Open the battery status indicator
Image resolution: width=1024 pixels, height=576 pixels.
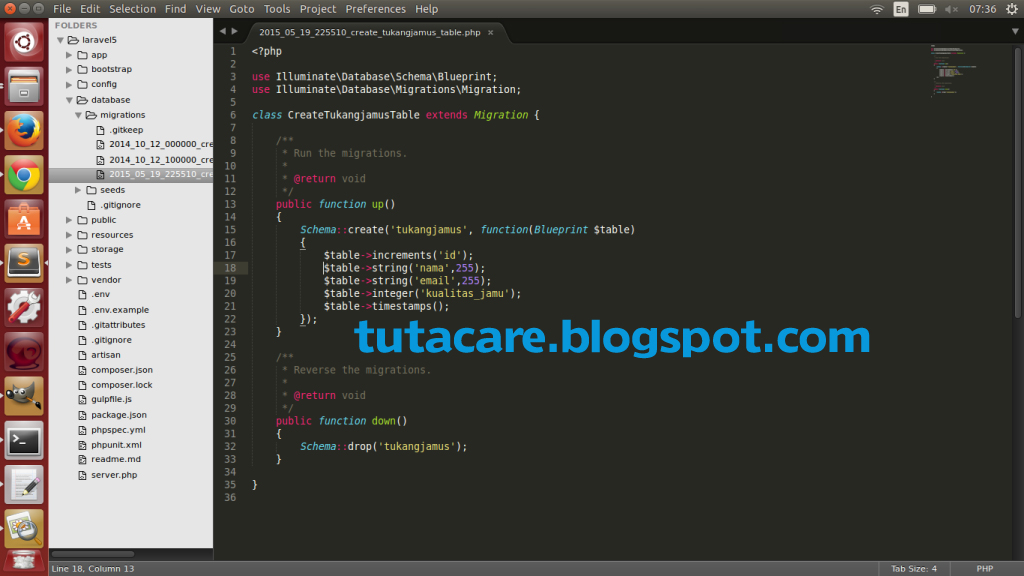(x=927, y=9)
